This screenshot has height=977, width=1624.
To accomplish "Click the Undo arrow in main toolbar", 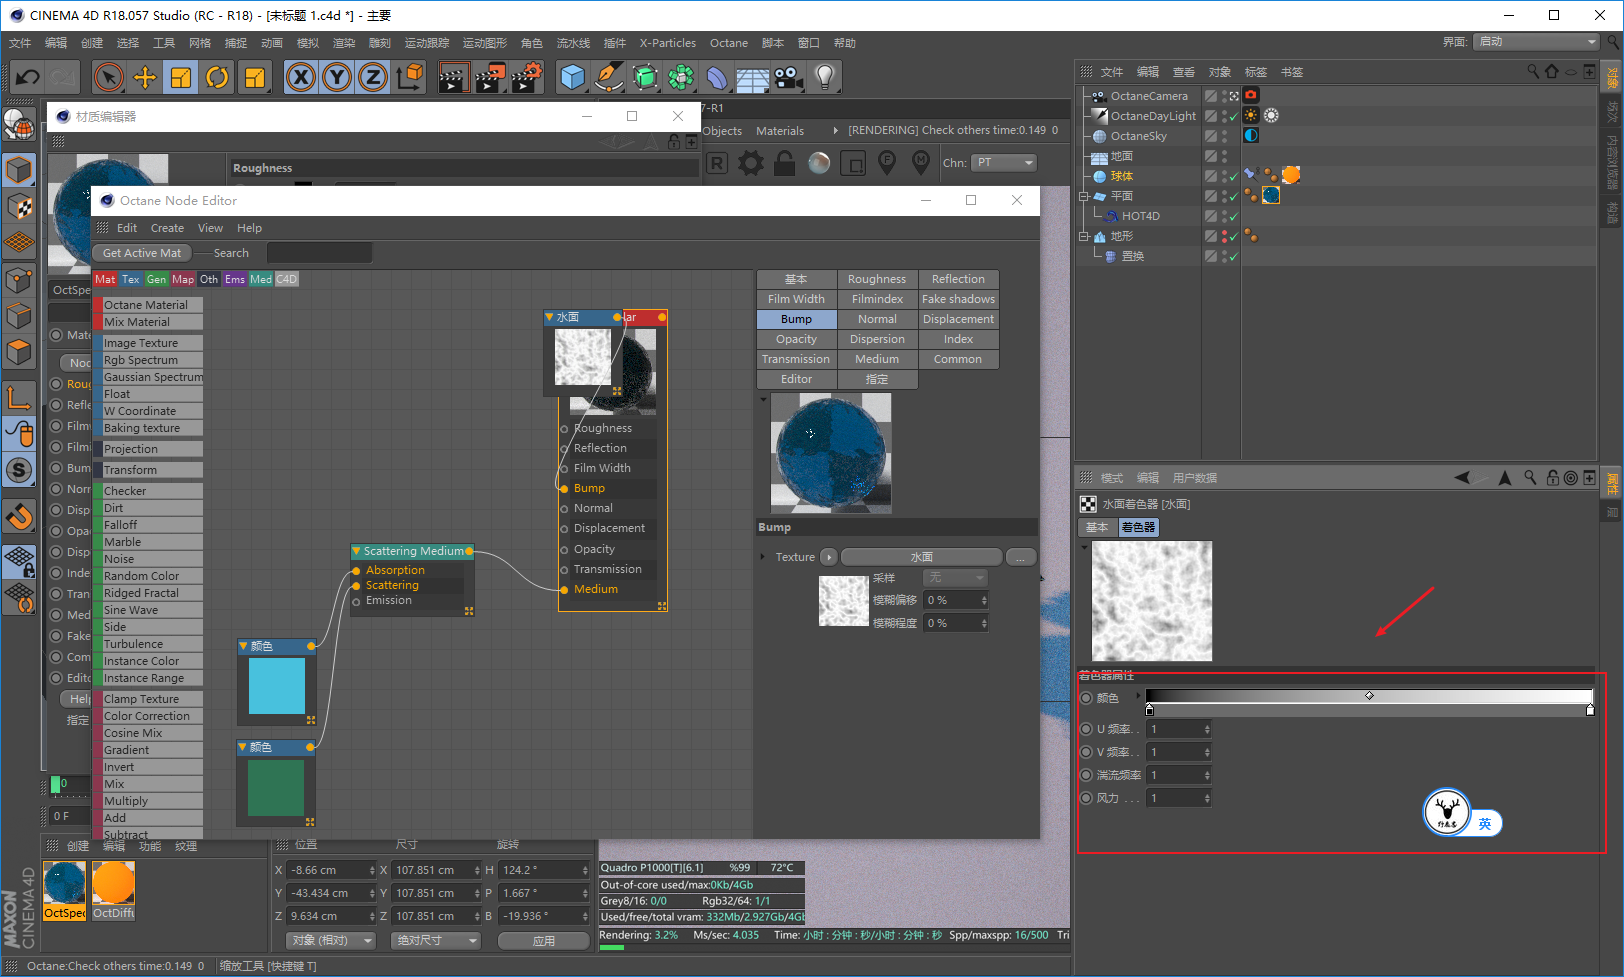I will (28, 77).
